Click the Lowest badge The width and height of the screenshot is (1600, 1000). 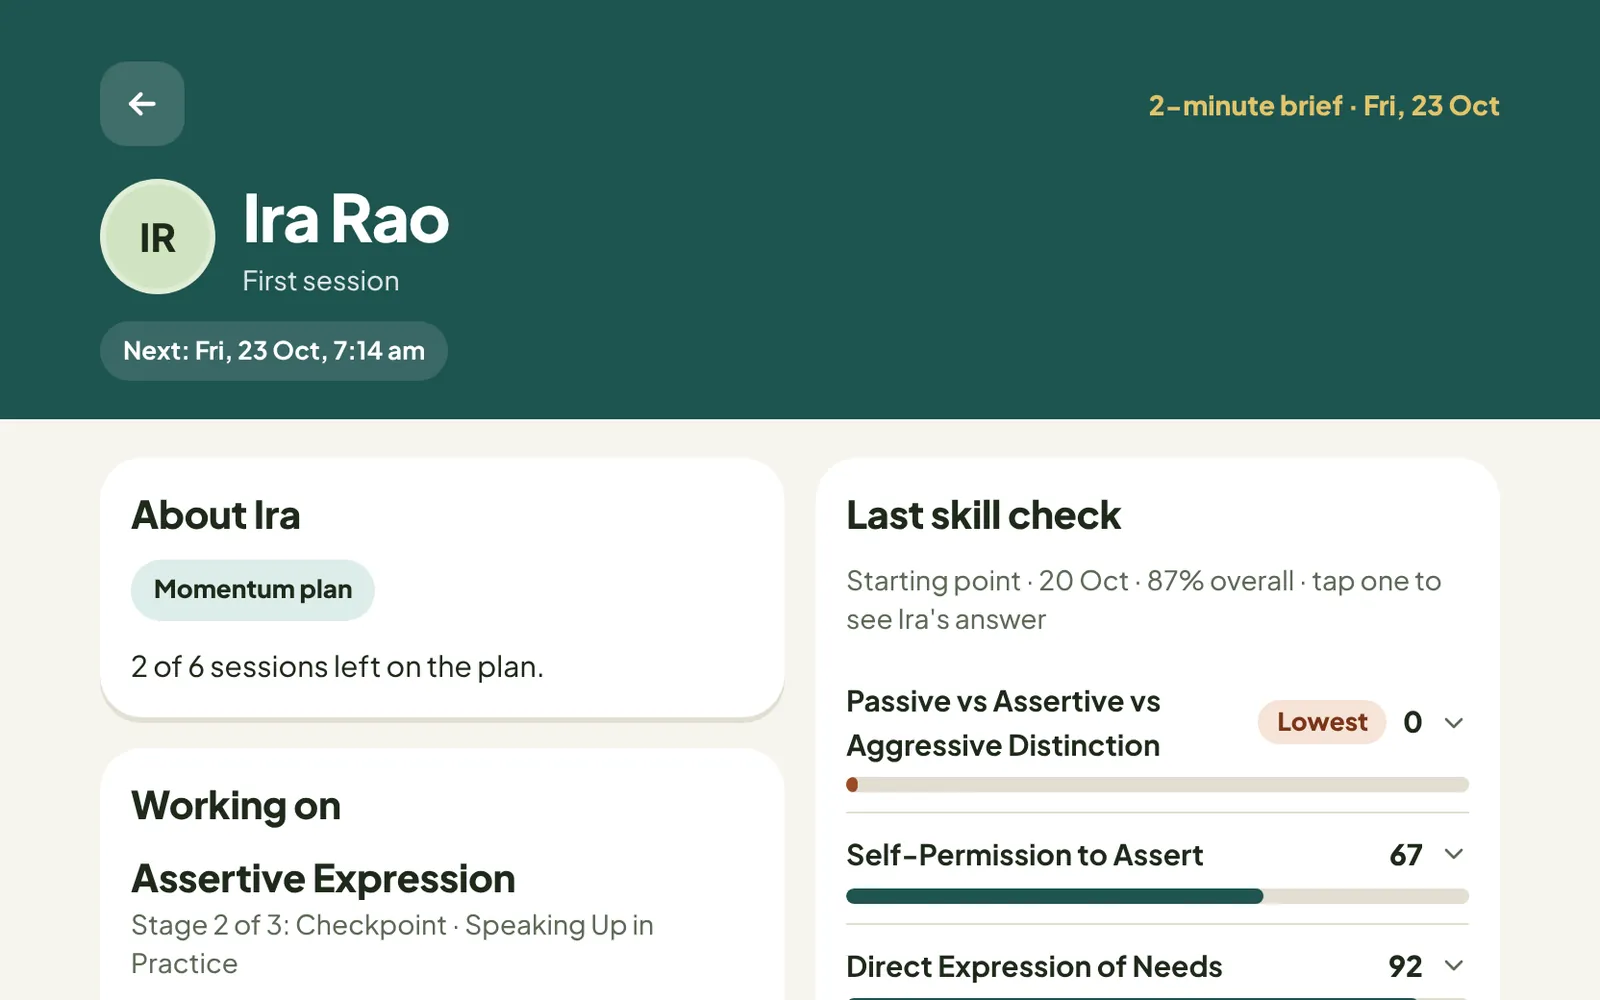(x=1322, y=722)
